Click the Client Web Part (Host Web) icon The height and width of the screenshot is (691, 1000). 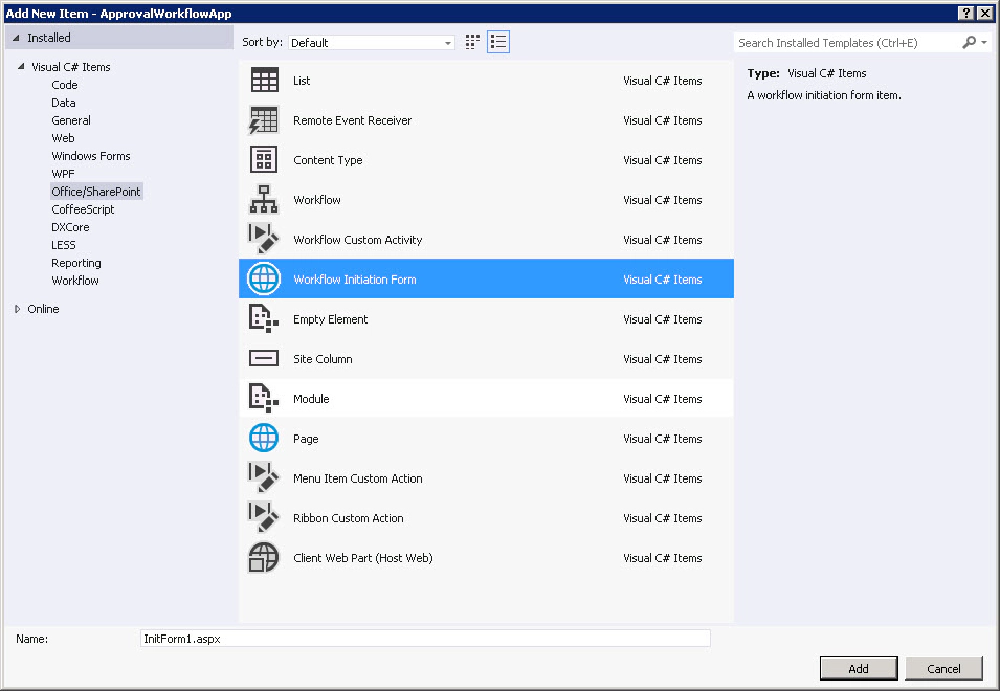pyautogui.click(x=263, y=558)
